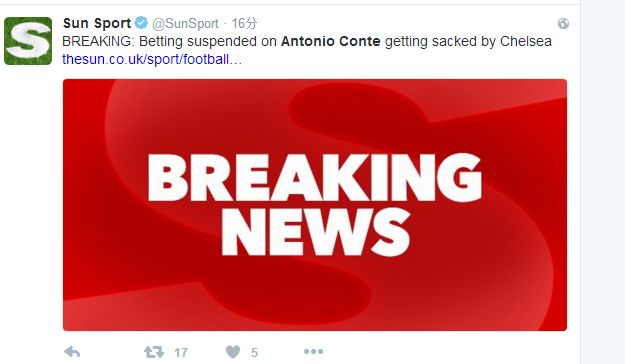
Task: Click the retweet count 17
Action: [181, 352]
